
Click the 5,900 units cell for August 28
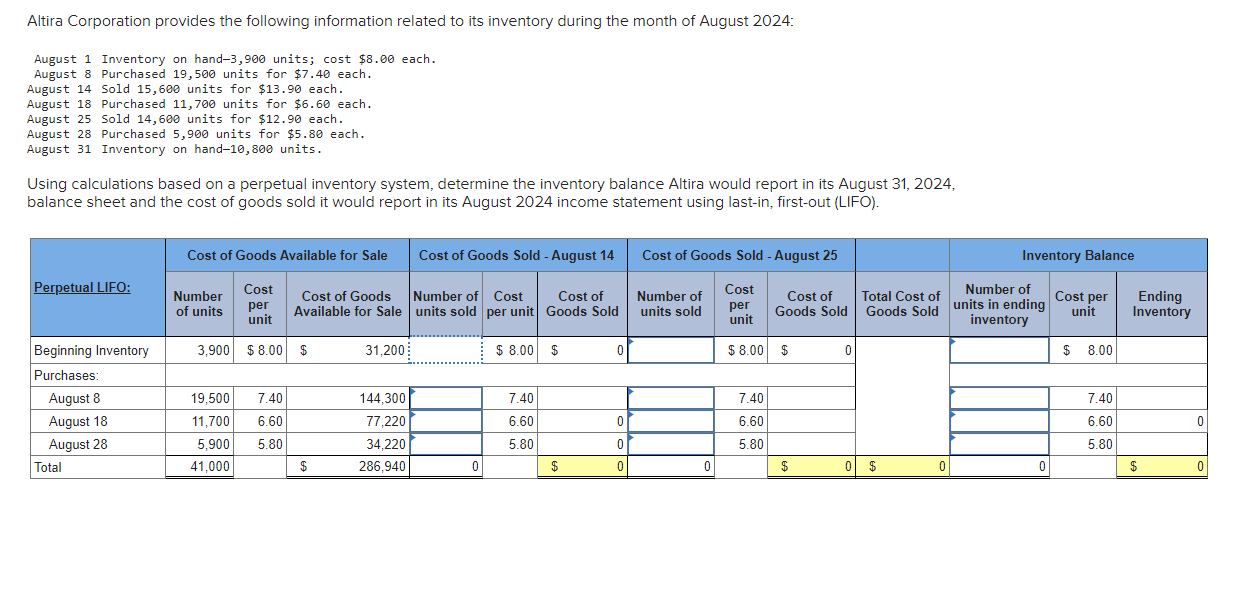pos(199,444)
